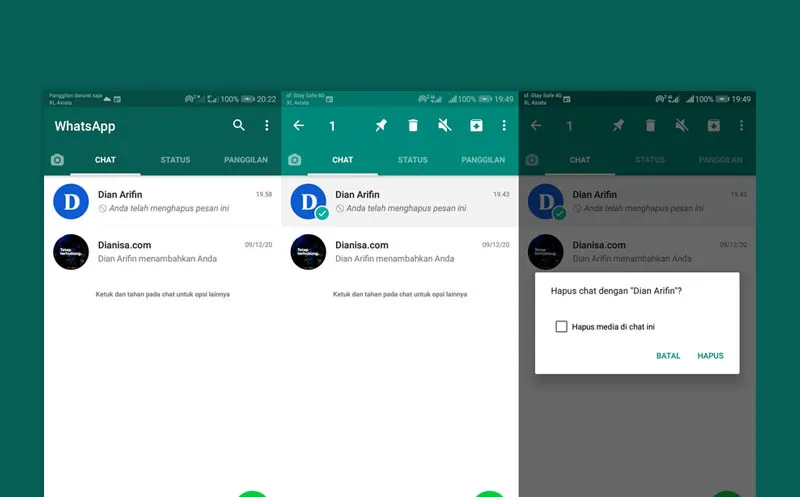Tap Dianisa.com profile picture in middle screen
800x497 pixels.
click(x=308, y=252)
